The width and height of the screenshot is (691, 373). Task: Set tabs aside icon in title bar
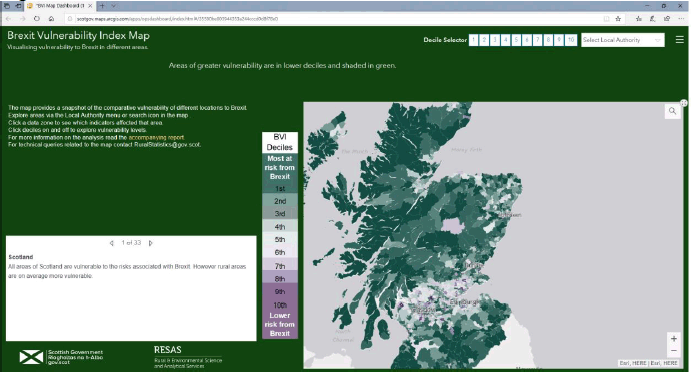19,6
